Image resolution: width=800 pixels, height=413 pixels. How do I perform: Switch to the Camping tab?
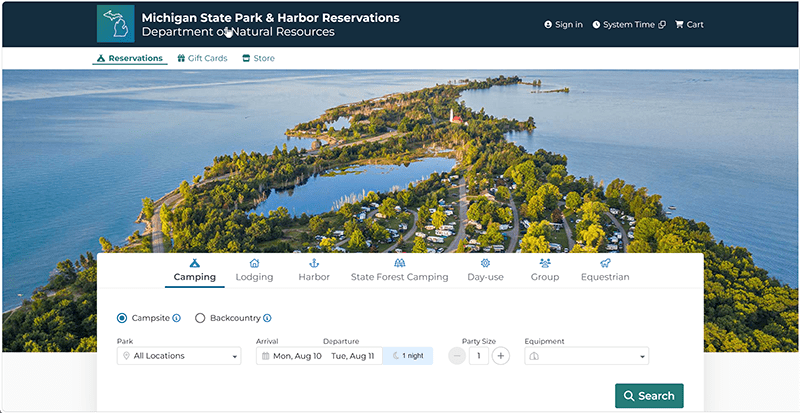click(x=194, y=271)
